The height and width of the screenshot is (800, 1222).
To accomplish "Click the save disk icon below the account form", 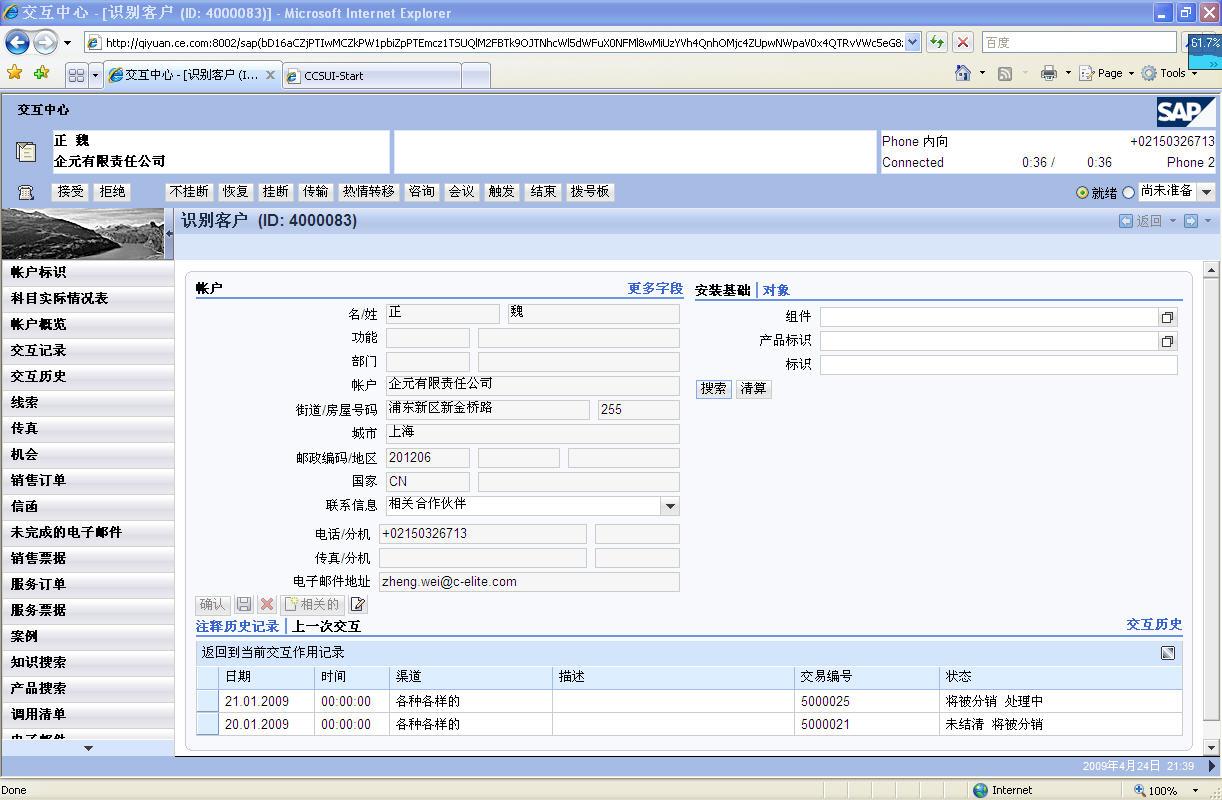I will (x=244, y=604).
